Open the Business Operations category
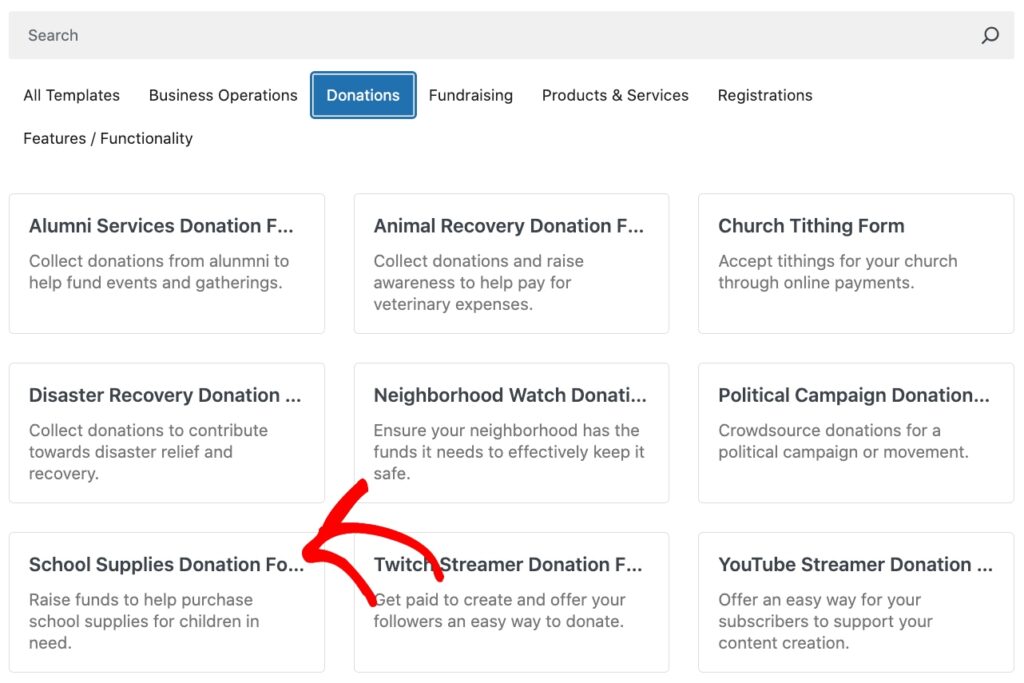 pos(223,95)
